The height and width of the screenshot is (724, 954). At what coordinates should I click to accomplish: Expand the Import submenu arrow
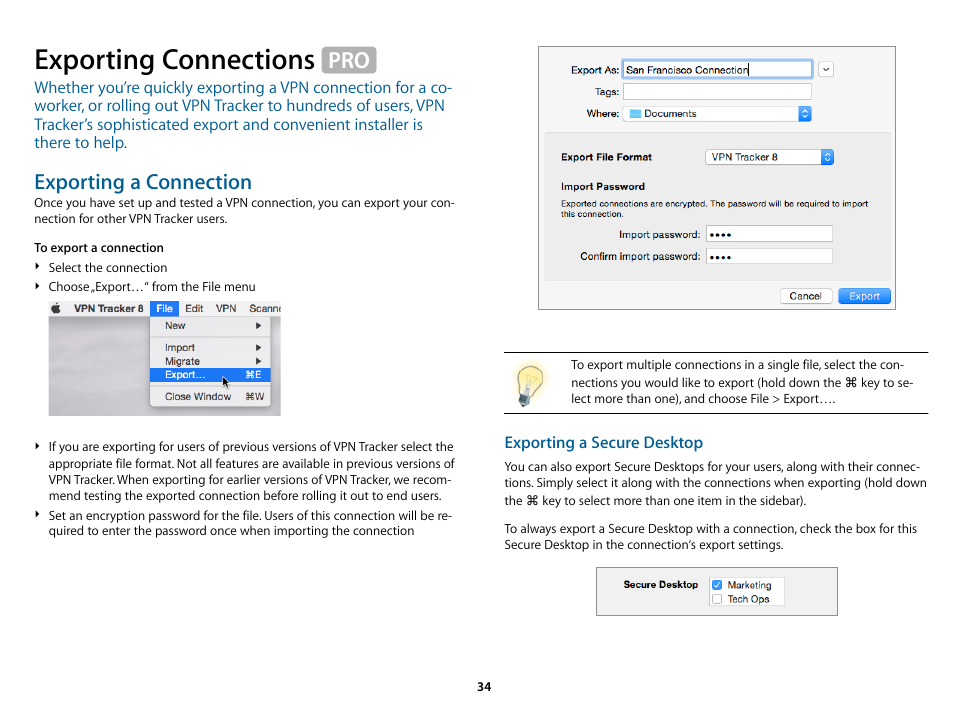[x=259, y=347]
